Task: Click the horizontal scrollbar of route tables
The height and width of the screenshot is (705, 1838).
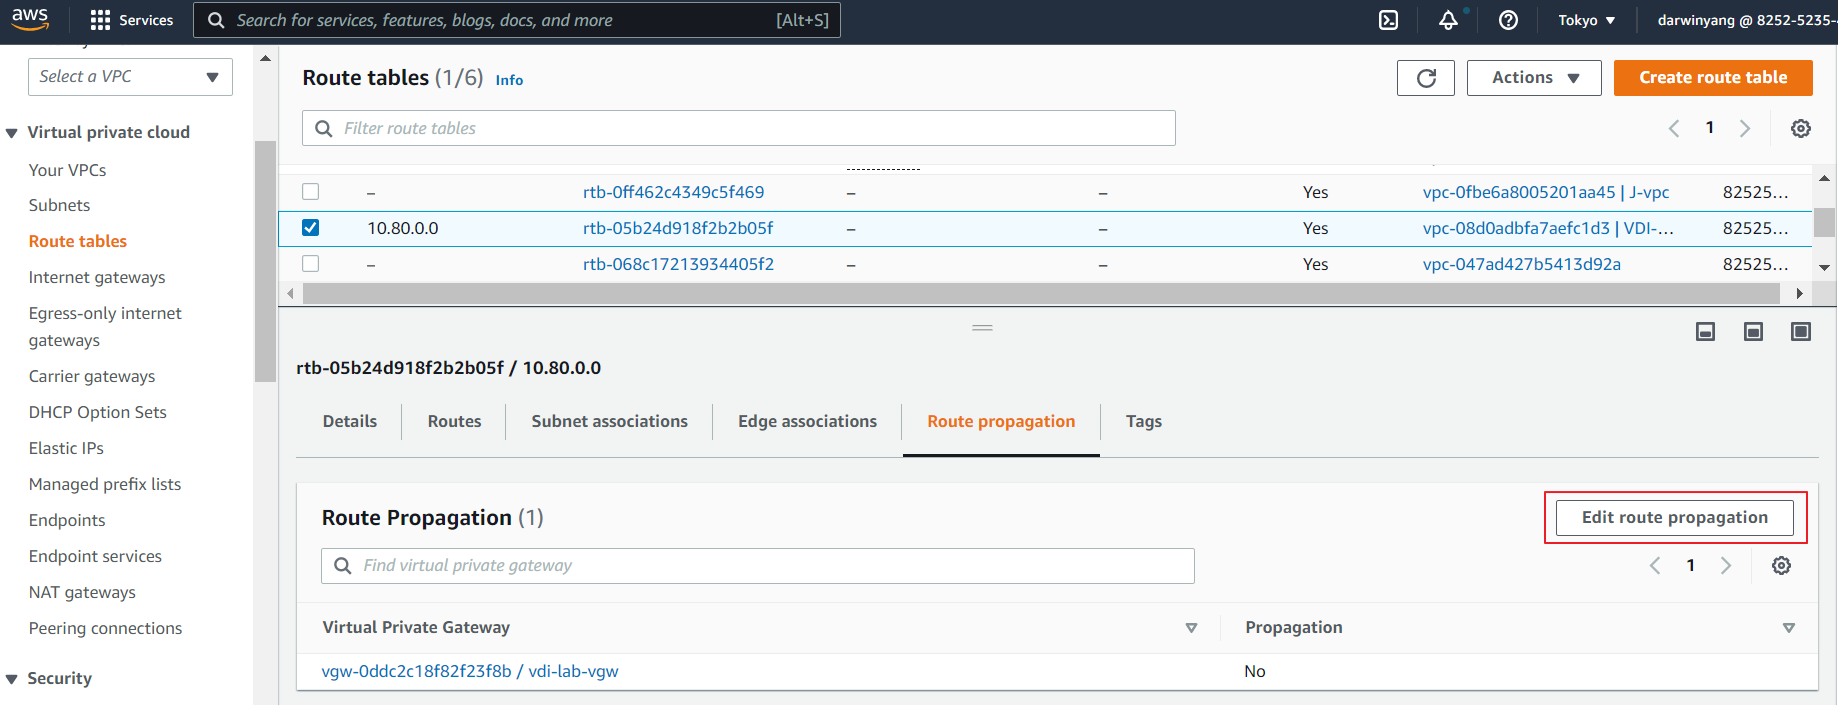Action: (x=1040, y=293)
